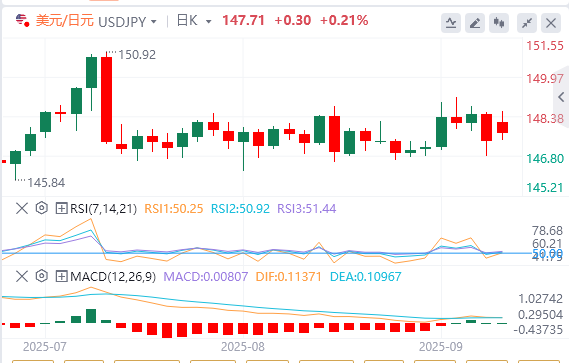Click the RSI(7,14,21) indicator label
Viewport: 569px width, 363px height.
click(x=103, y=209)
